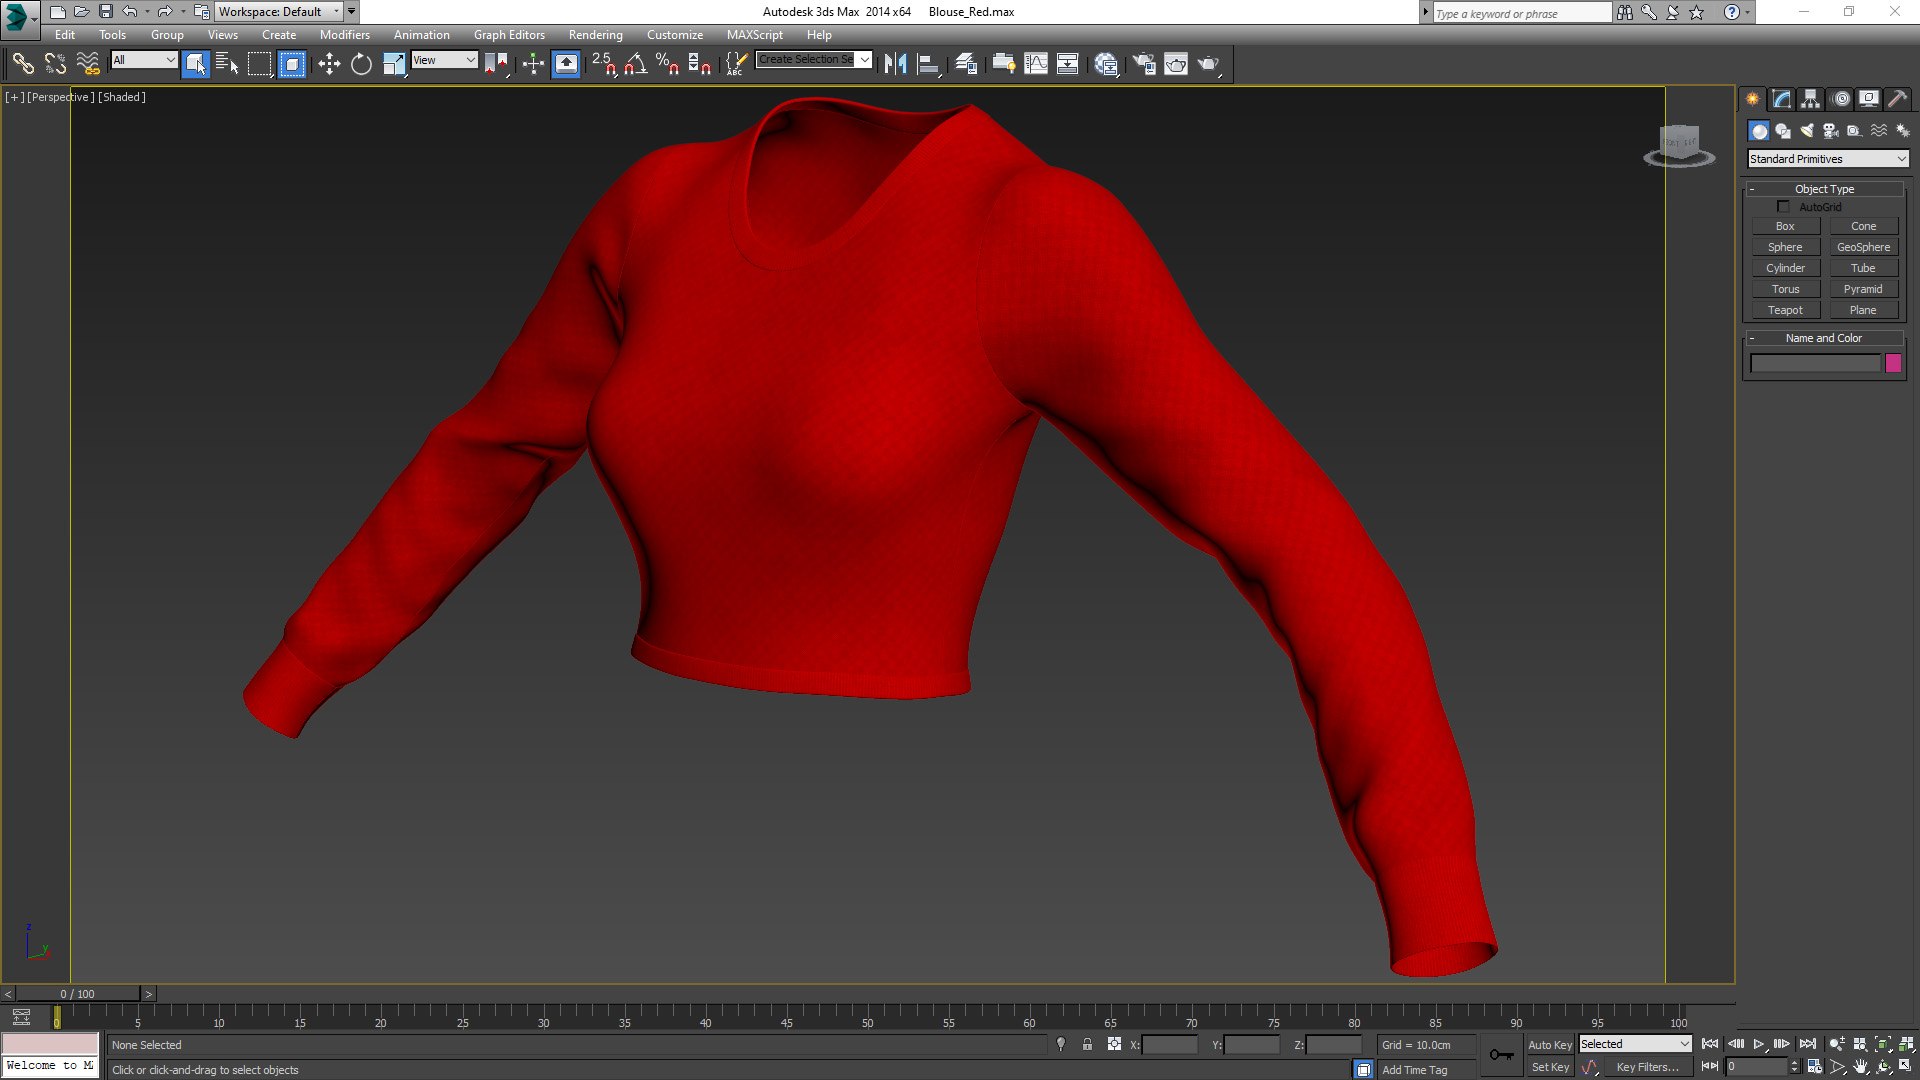1920x1080 pixels.
Task: Click the Key Filters button
Action: point(1647,1067)
